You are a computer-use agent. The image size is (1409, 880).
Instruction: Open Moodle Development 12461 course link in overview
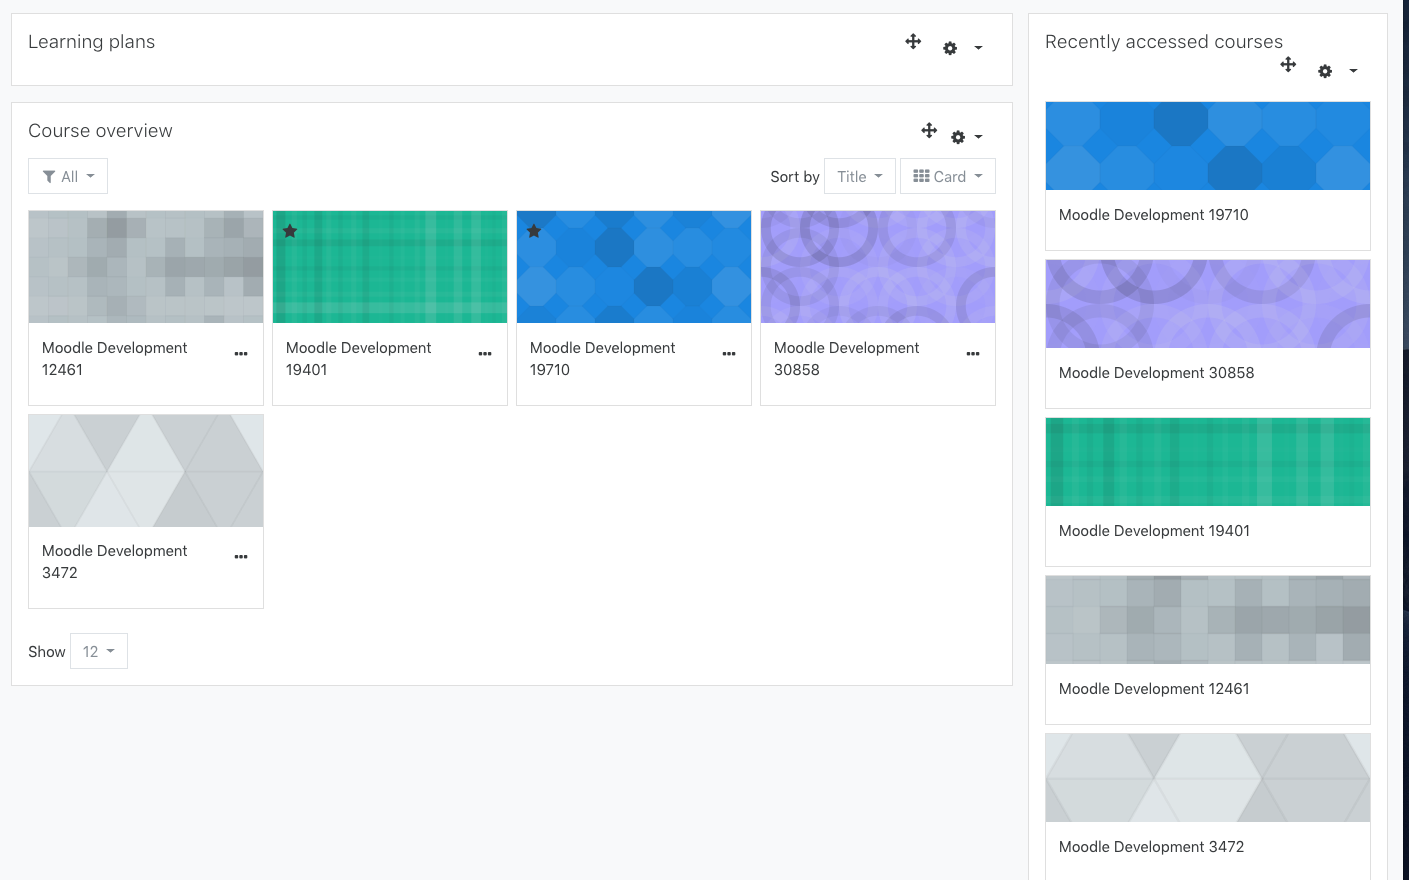[x=114, y=358]
